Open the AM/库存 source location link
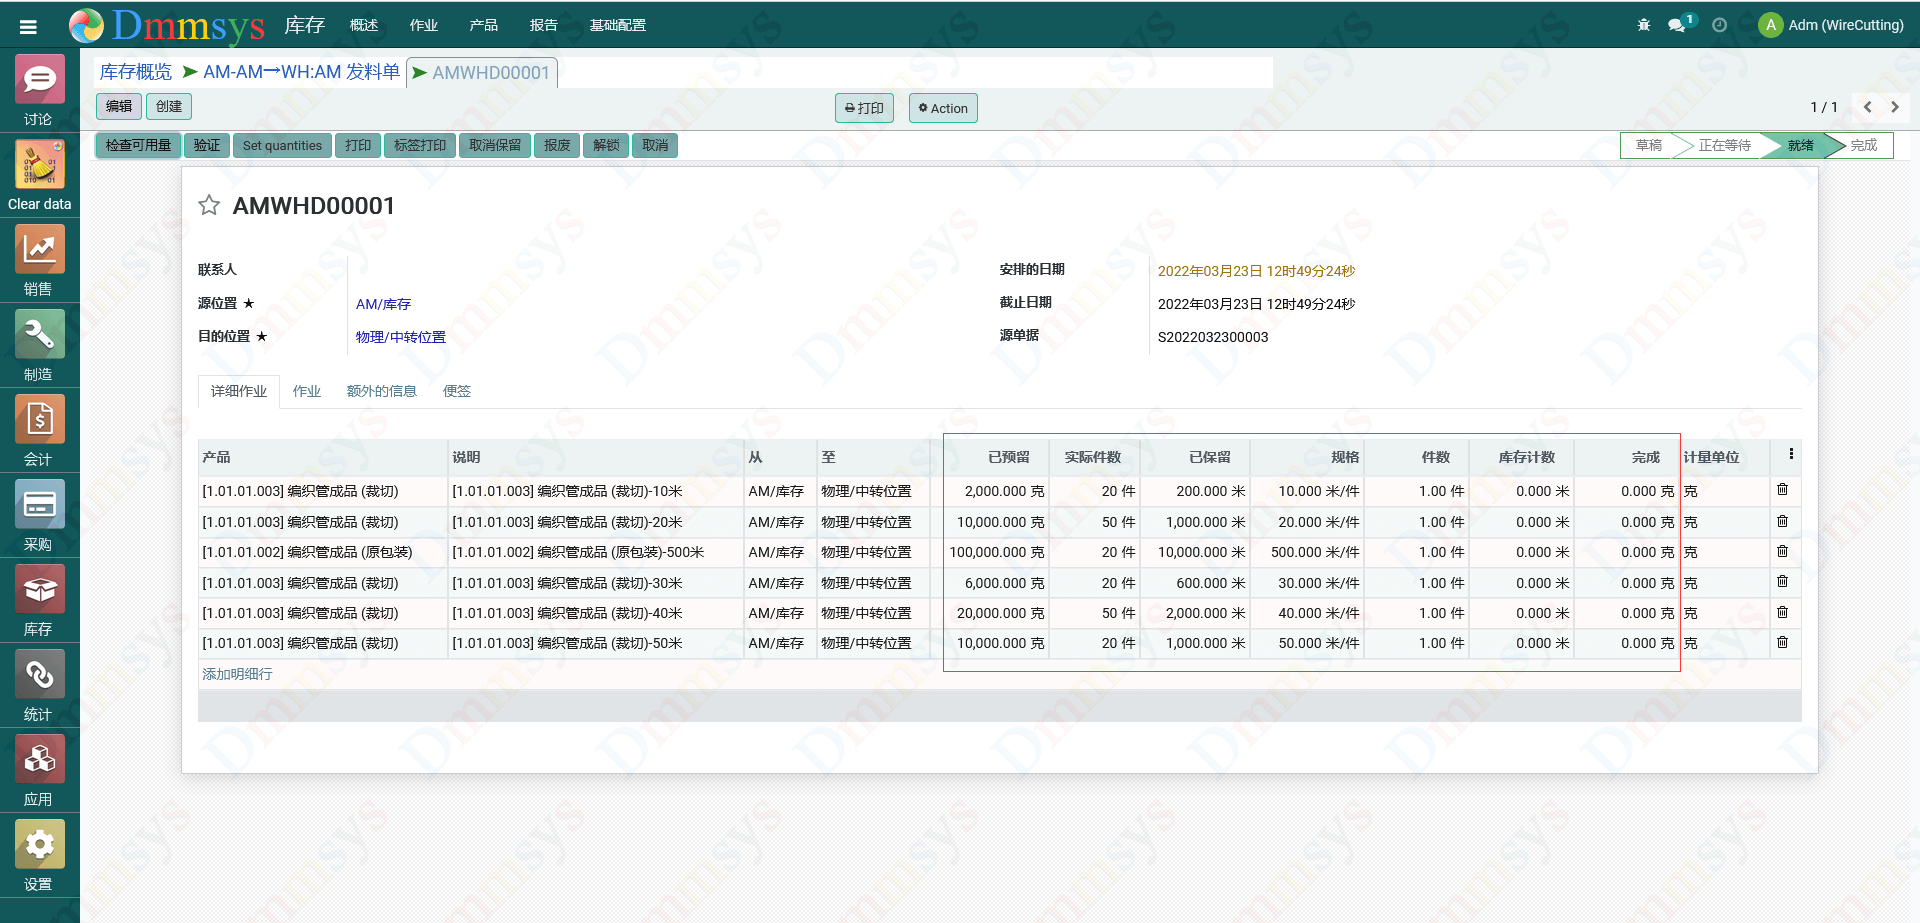Screen dimensions: 1920x923 [x=383, y=304]
